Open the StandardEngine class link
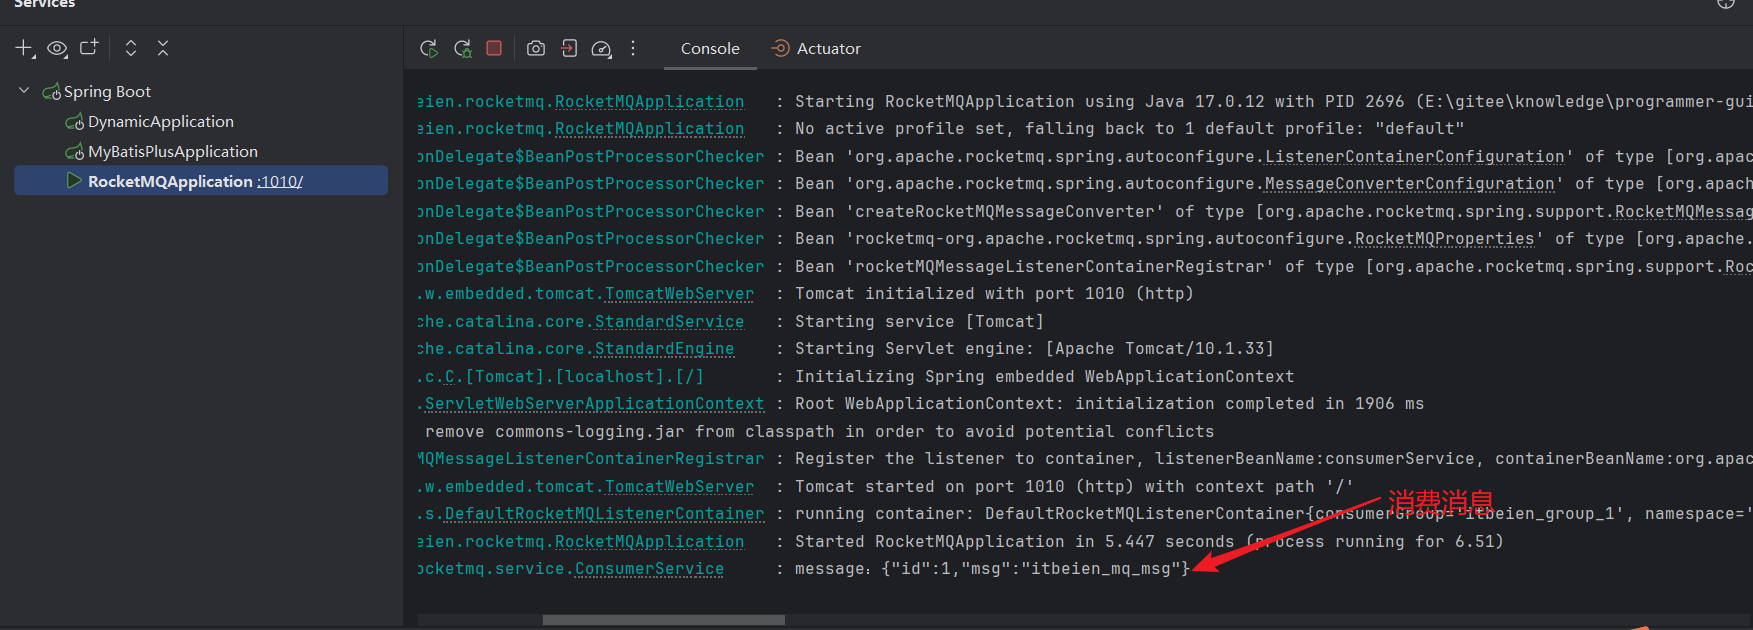The width and height of the screenshot is (1753, 630). click(664, 349)
